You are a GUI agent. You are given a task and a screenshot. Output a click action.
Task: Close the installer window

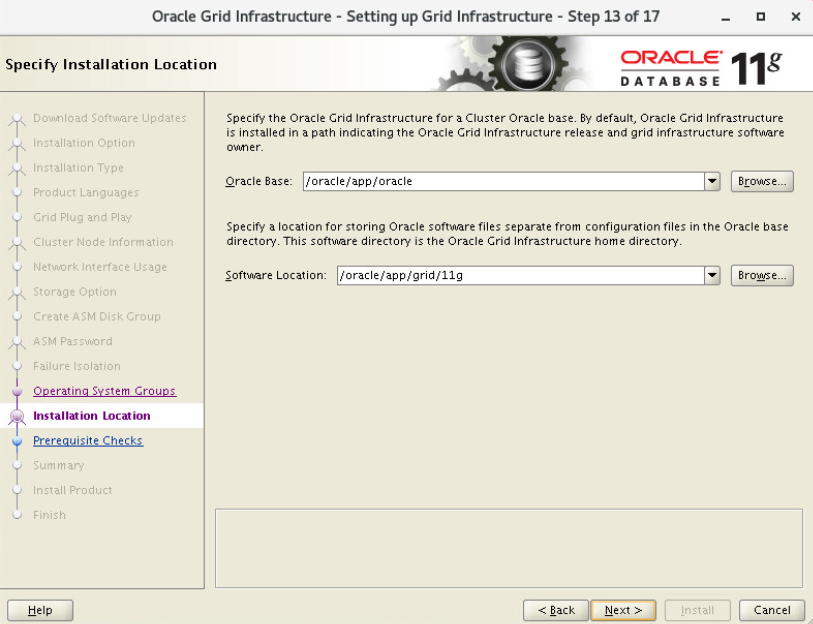point(796,17)
